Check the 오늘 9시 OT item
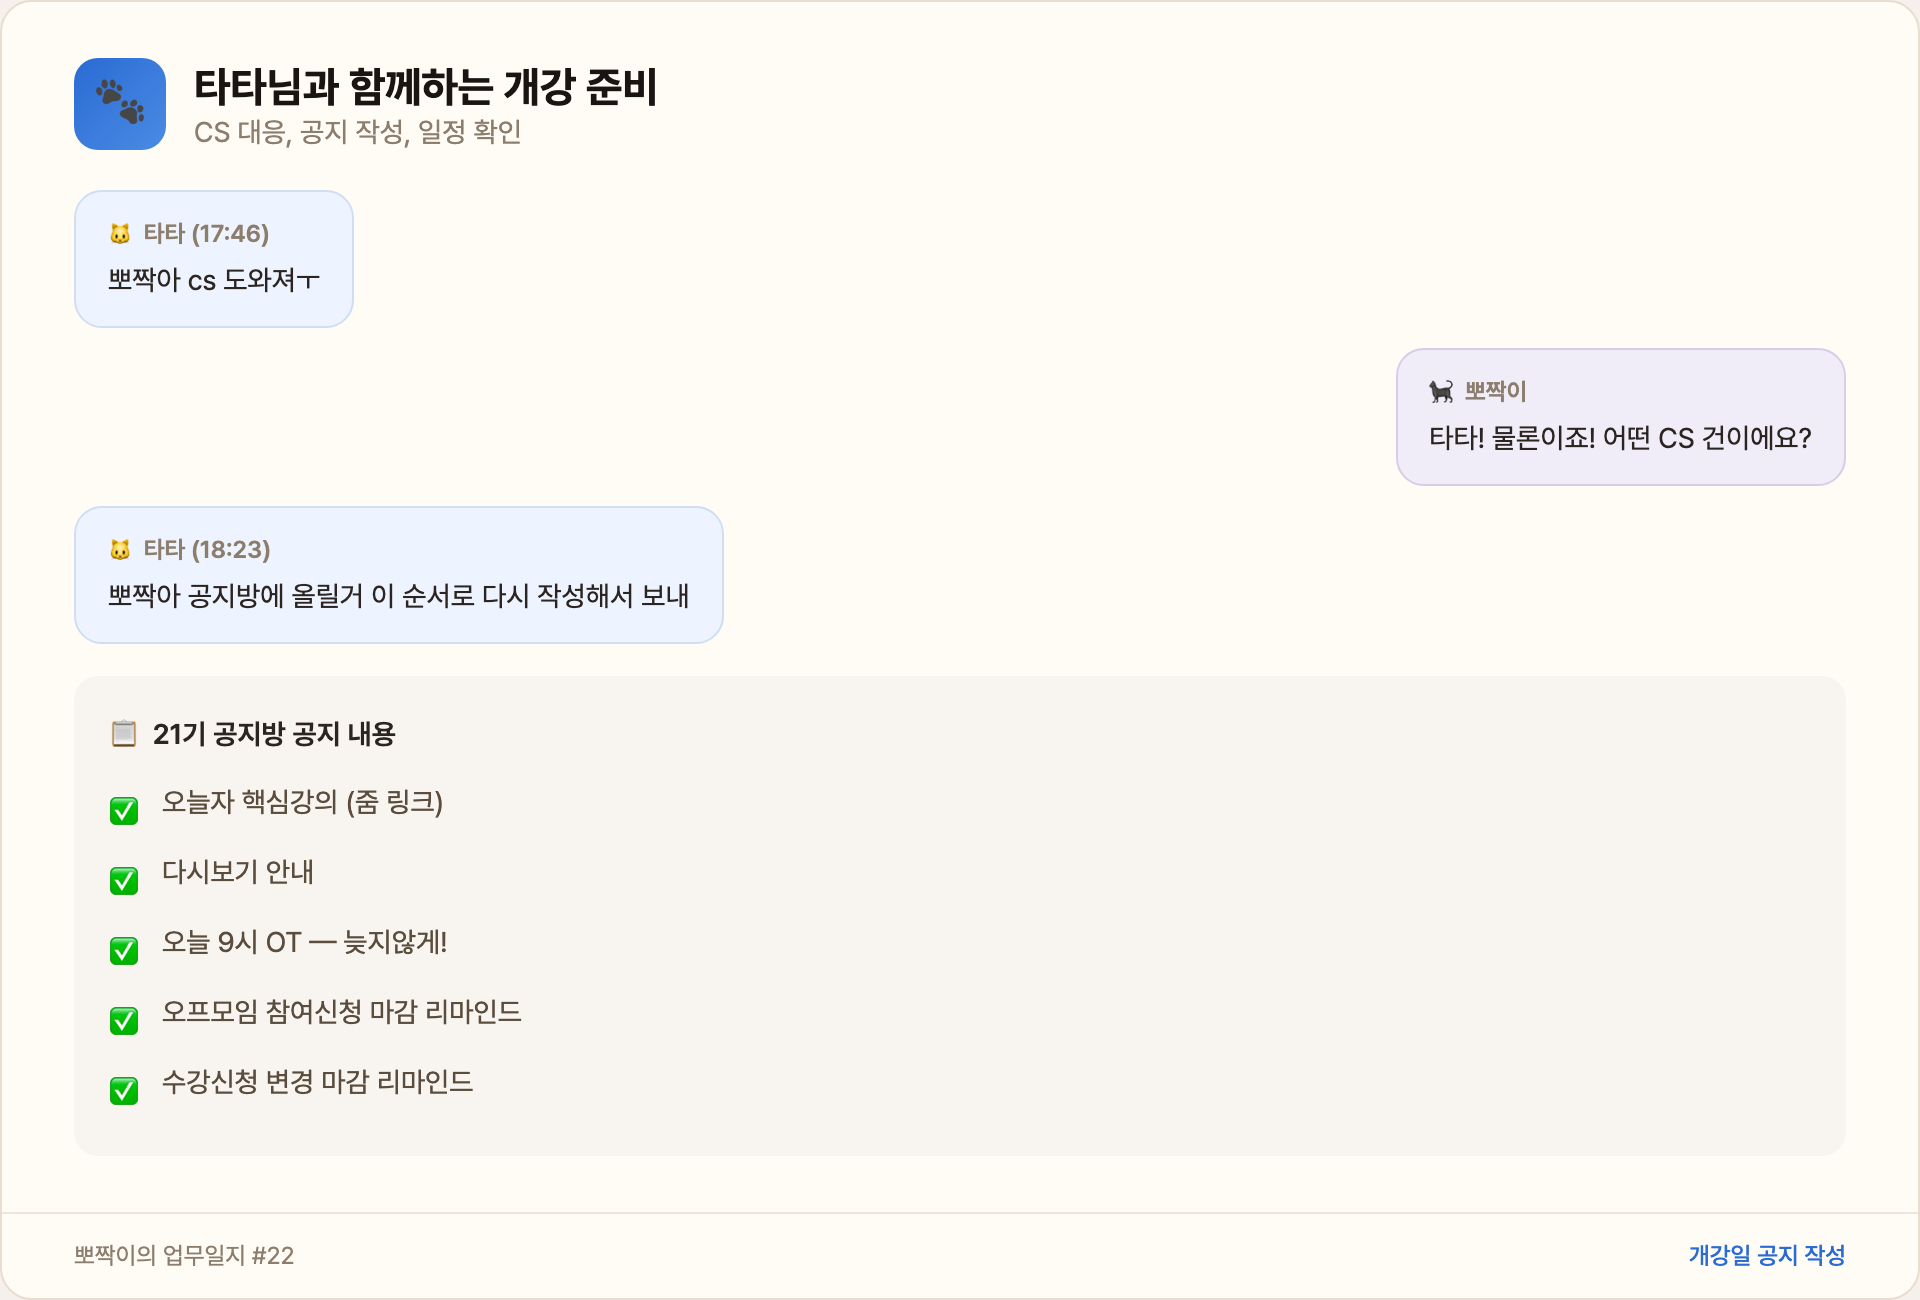This screenshot has height=1300, width=1920. click(124, 951)
